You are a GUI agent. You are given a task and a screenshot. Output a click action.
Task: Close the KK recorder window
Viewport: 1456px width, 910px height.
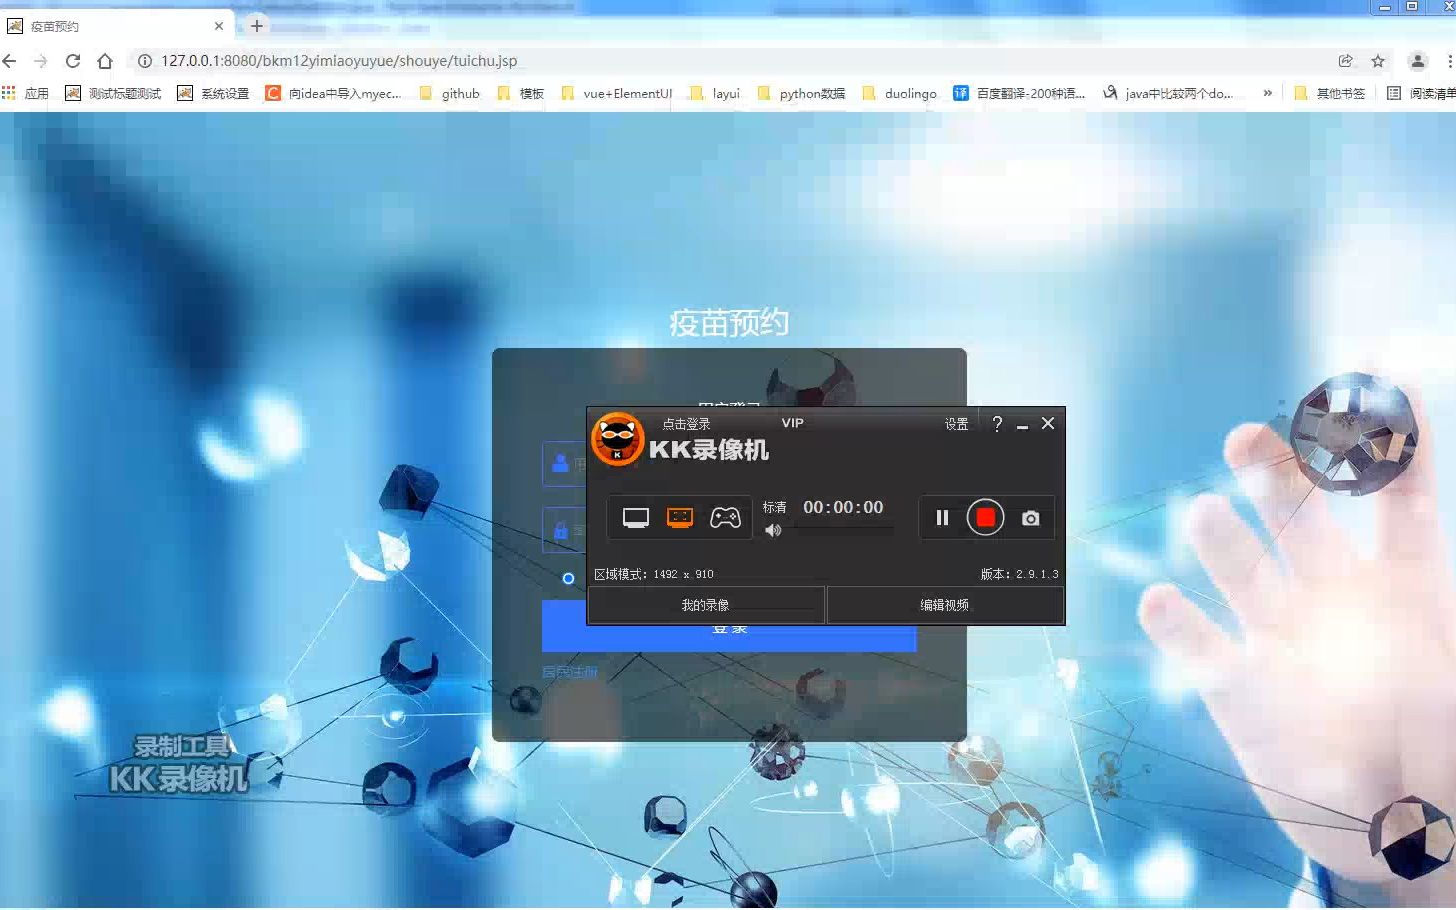tap(1048, 423)
